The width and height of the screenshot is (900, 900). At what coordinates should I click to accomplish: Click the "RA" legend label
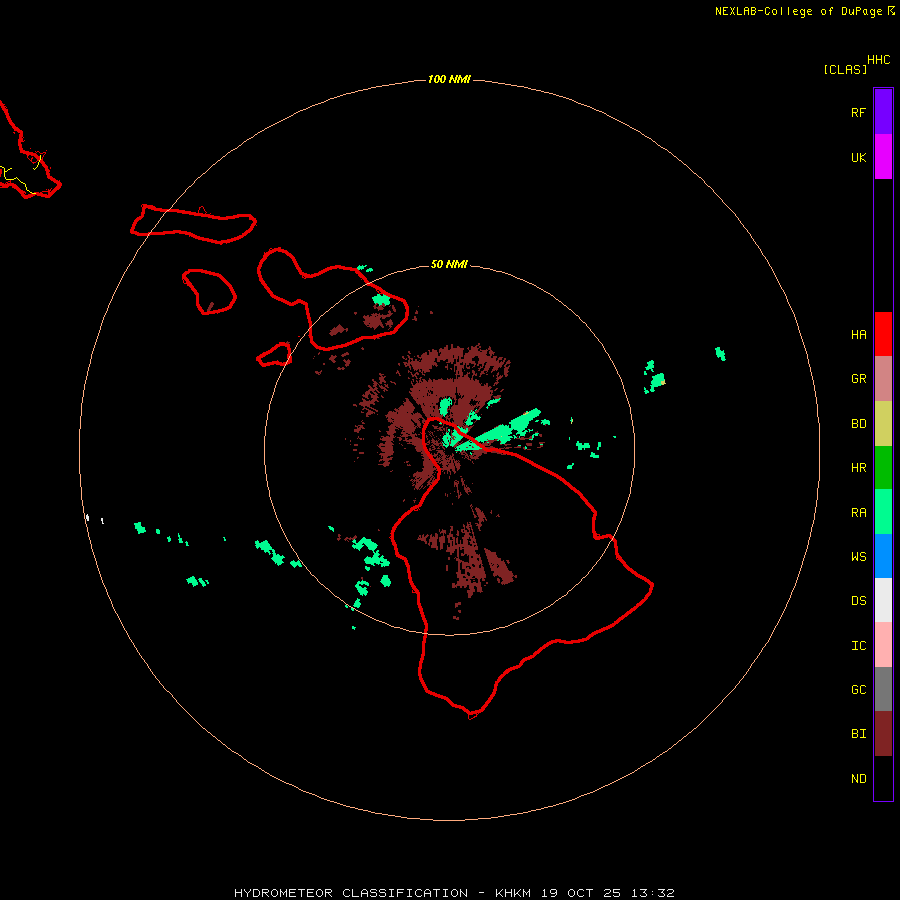858,513
